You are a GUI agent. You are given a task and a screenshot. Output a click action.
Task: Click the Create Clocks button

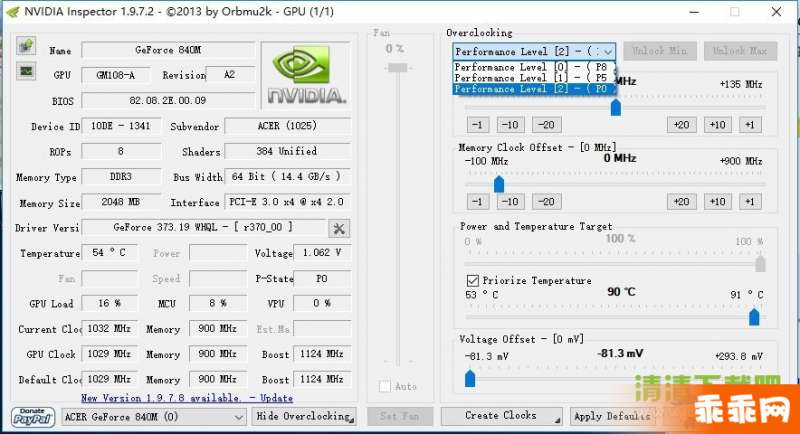tap(501, 416)
